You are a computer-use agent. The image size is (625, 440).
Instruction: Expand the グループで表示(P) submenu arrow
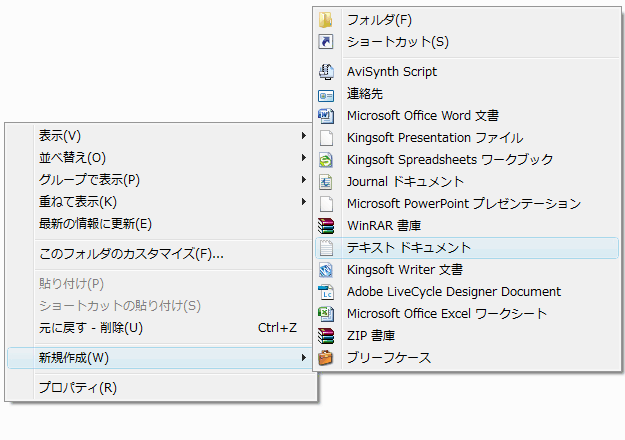[x=304, y=180]
